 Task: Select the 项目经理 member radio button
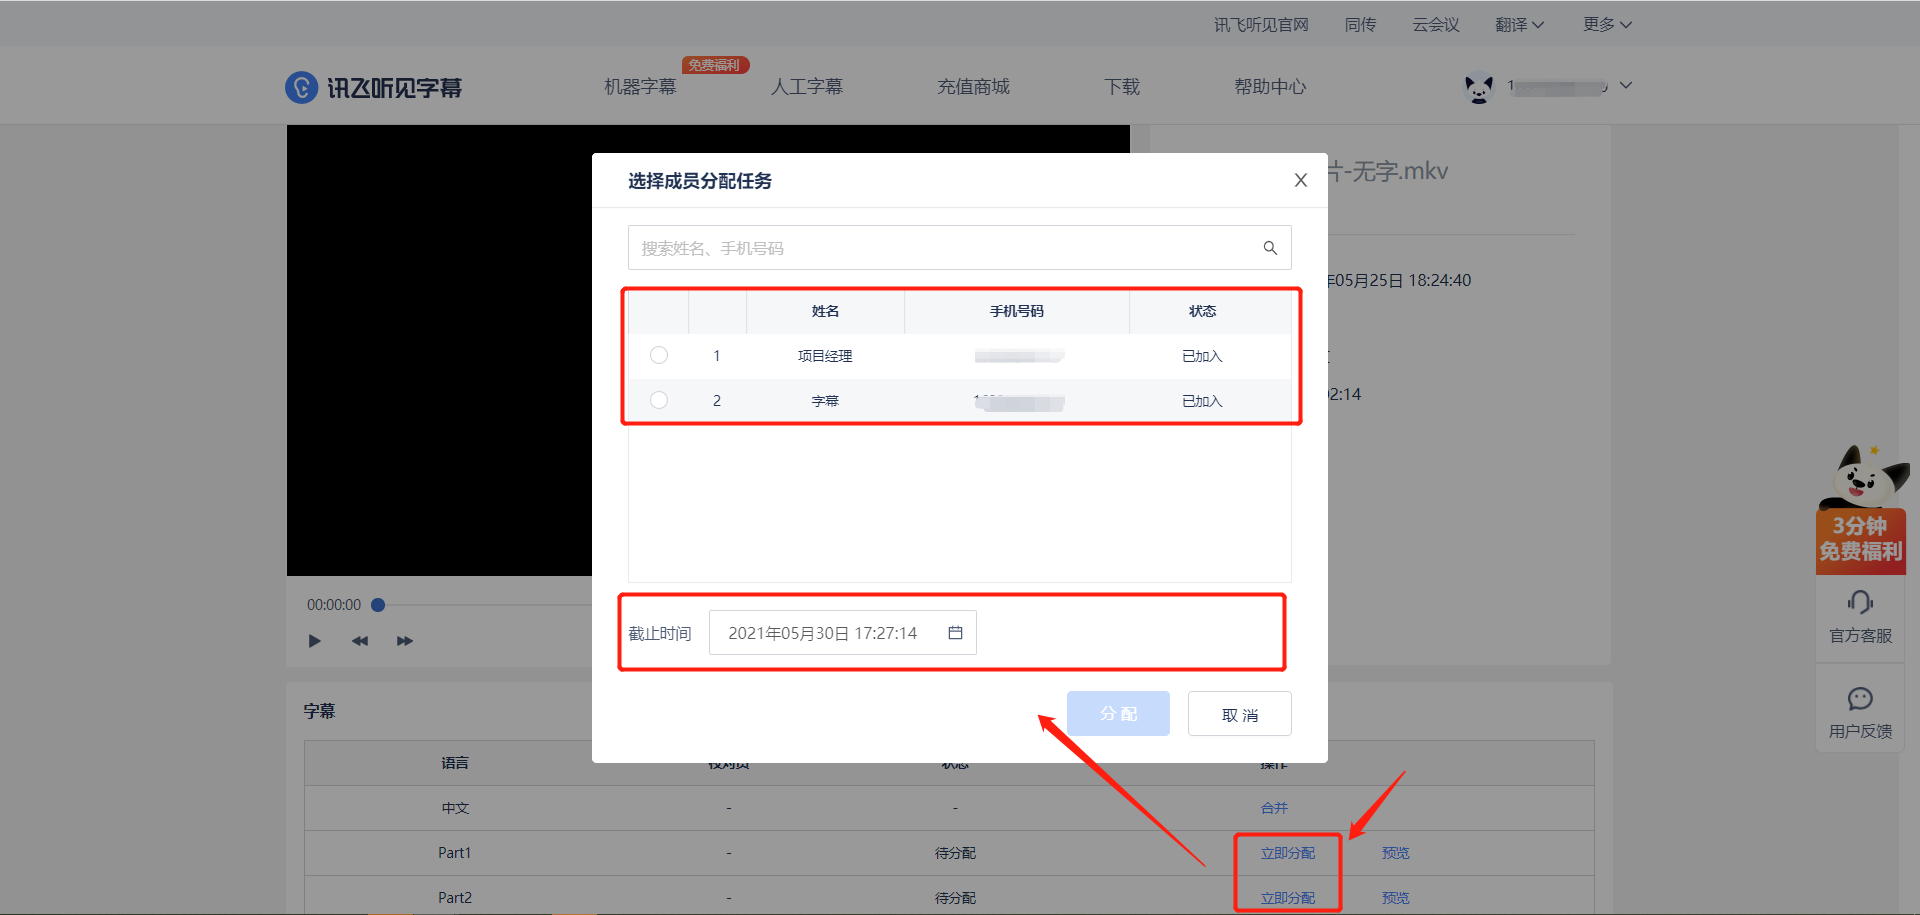659,355
